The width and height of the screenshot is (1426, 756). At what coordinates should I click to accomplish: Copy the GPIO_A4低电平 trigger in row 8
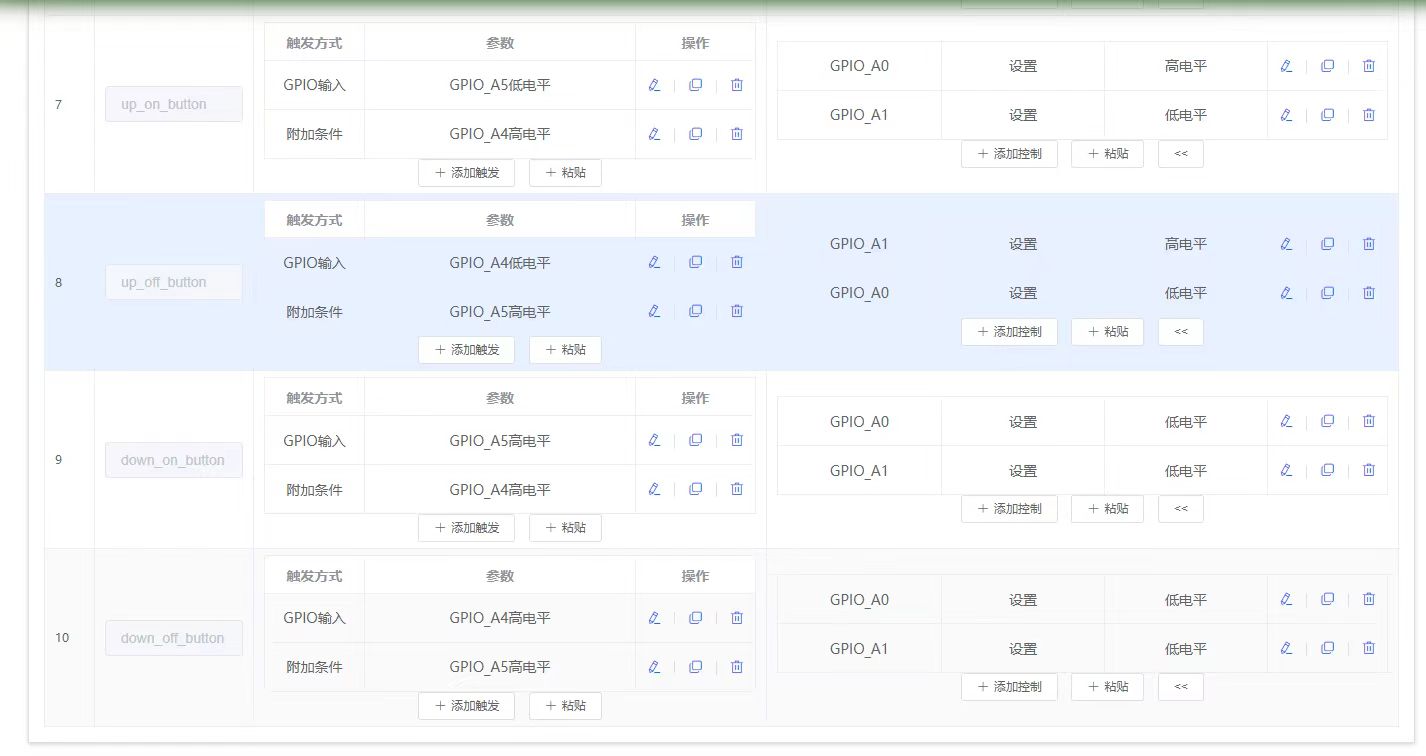click(x=695, y=262)
